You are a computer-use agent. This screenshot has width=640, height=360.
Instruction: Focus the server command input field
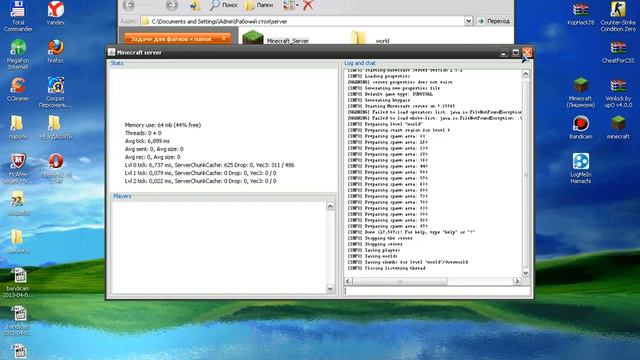pyautogui.click(x=437, y=291)
